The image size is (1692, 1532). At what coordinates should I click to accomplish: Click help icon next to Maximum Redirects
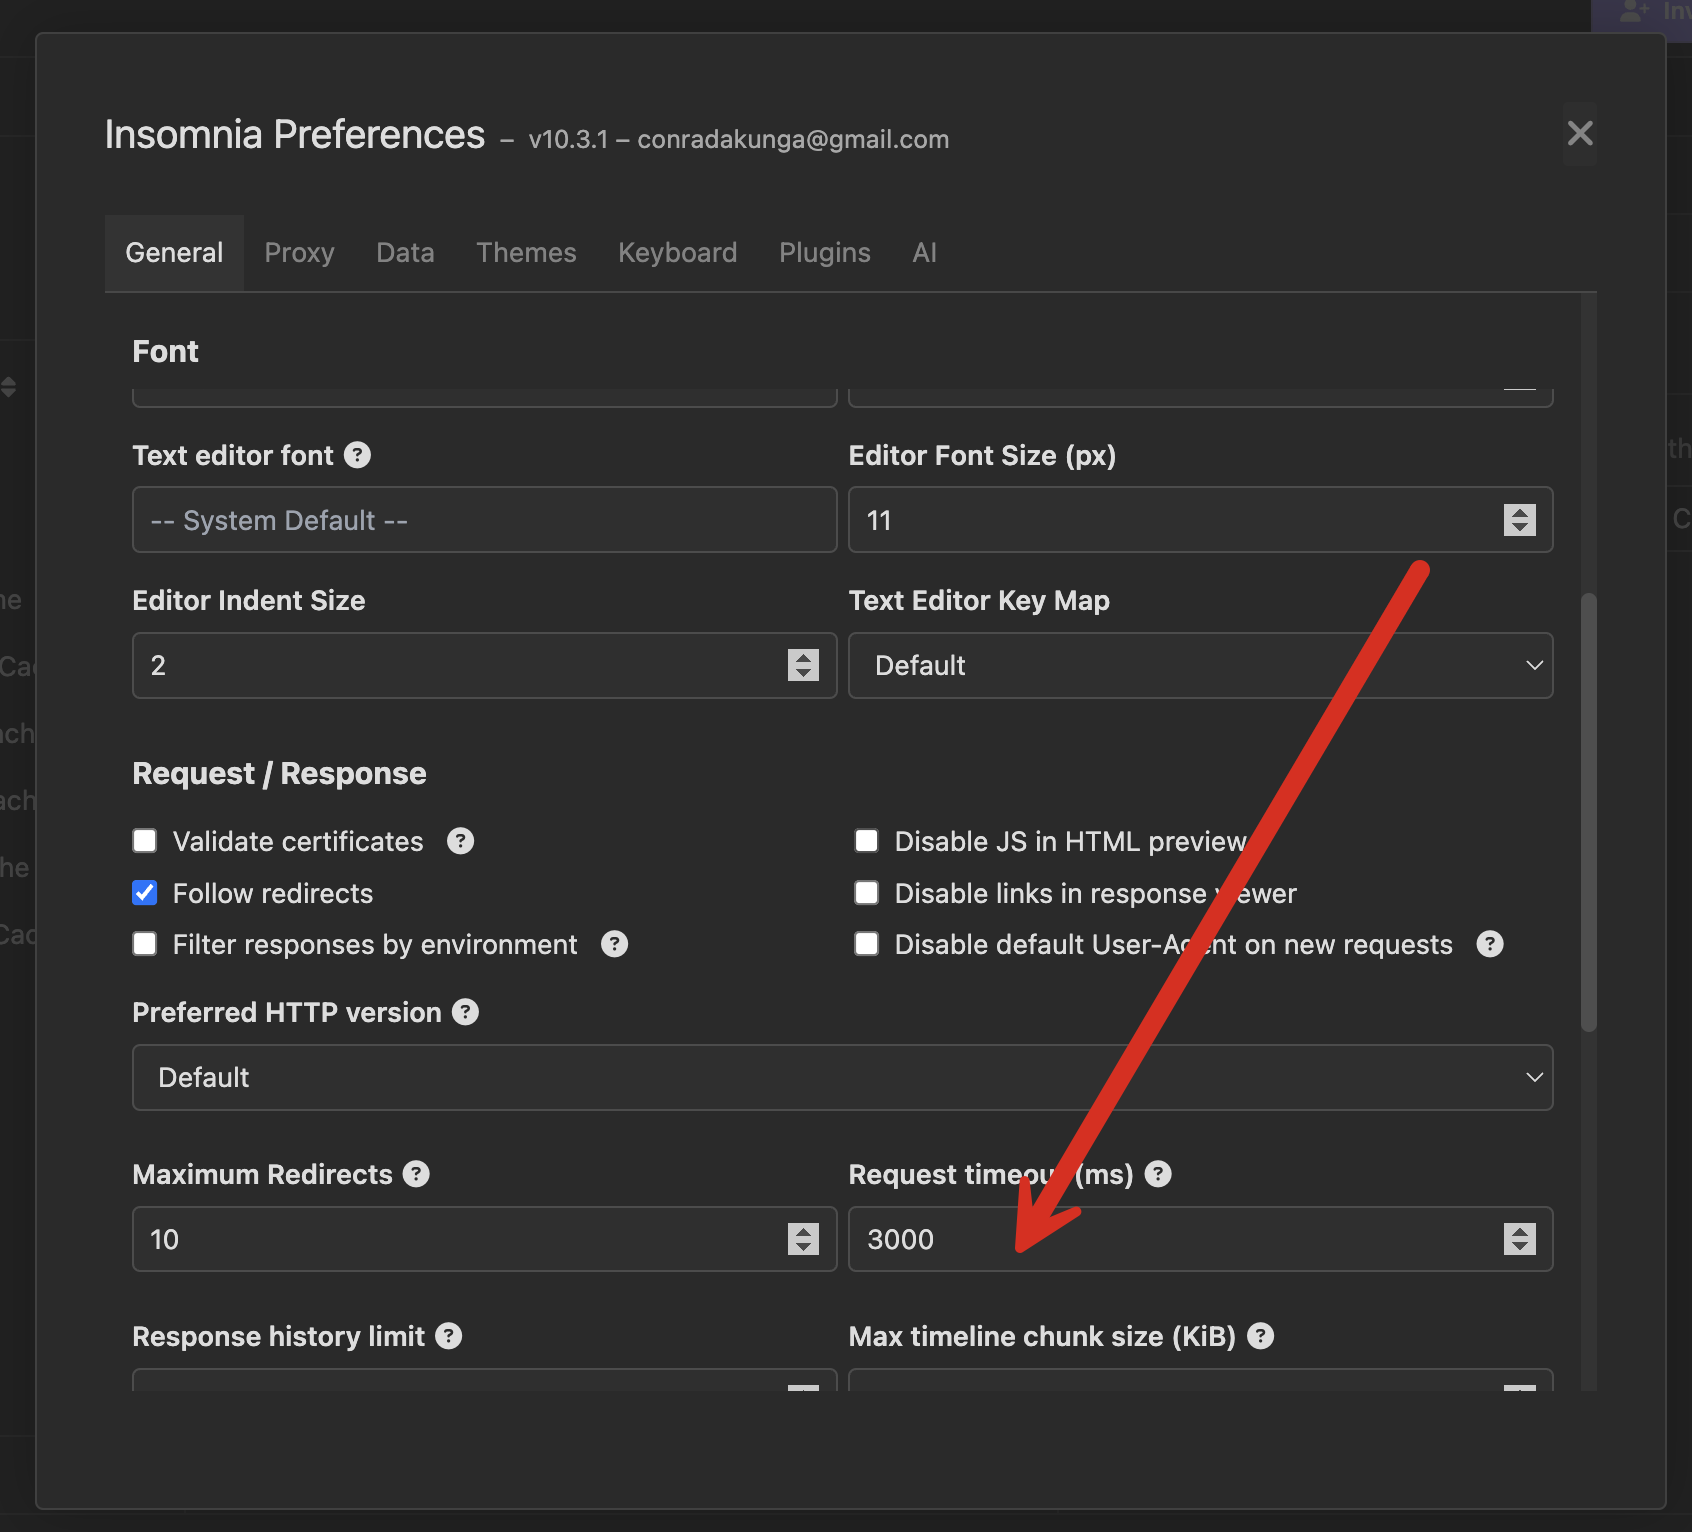coord(416,1174)
